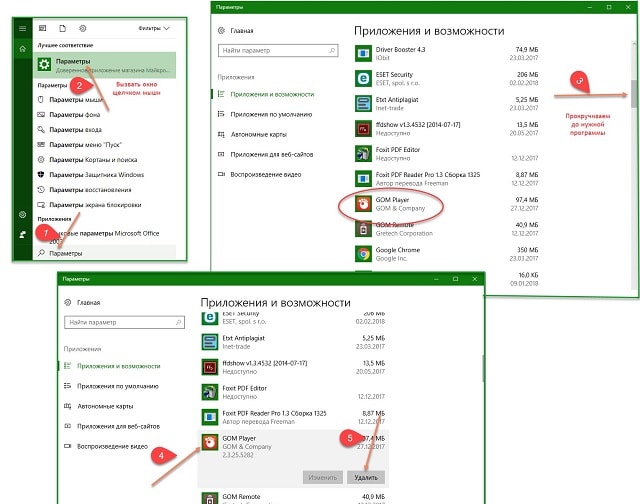640x504 pixels.
Task: Select apps filter icon in search panel
Action: [x=42, y=28]
